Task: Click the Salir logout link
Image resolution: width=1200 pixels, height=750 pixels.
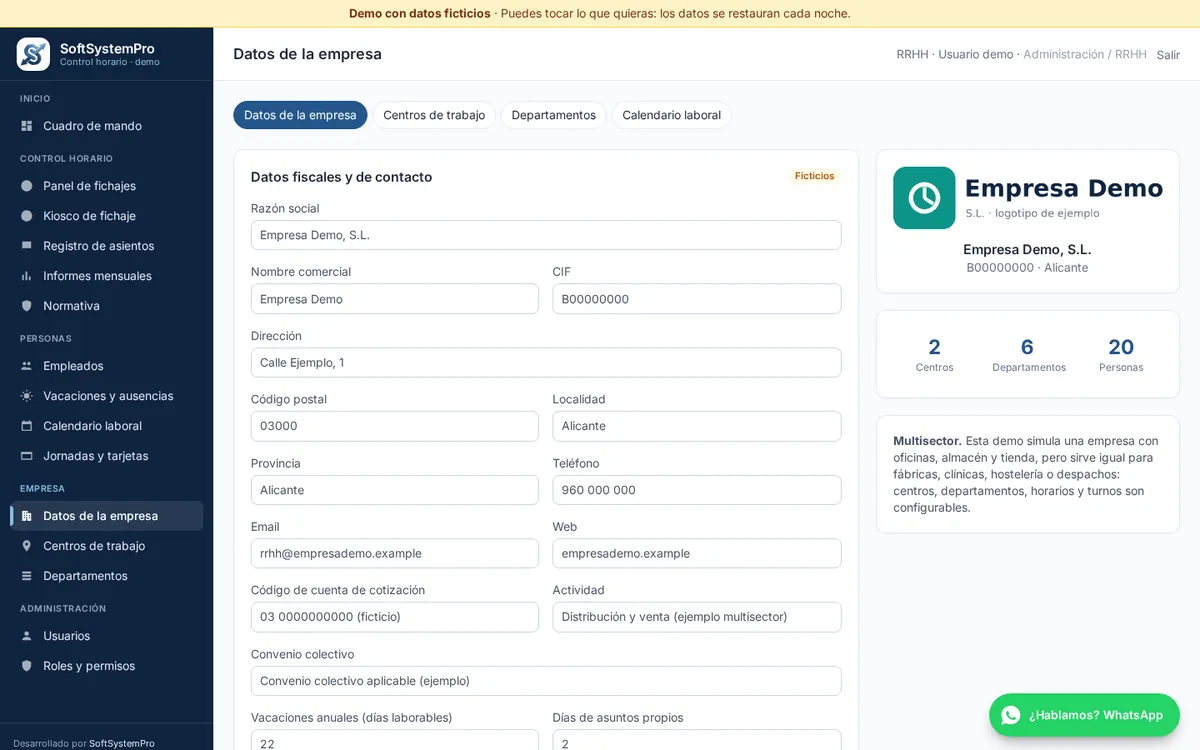Action: pyautogui.click(x=1168, y=55)
